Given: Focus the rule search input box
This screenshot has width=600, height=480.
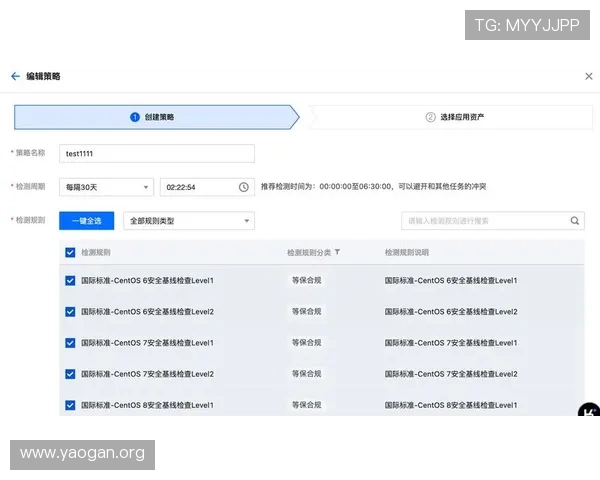Looking at the screenshot, I should tap(493, 221).
